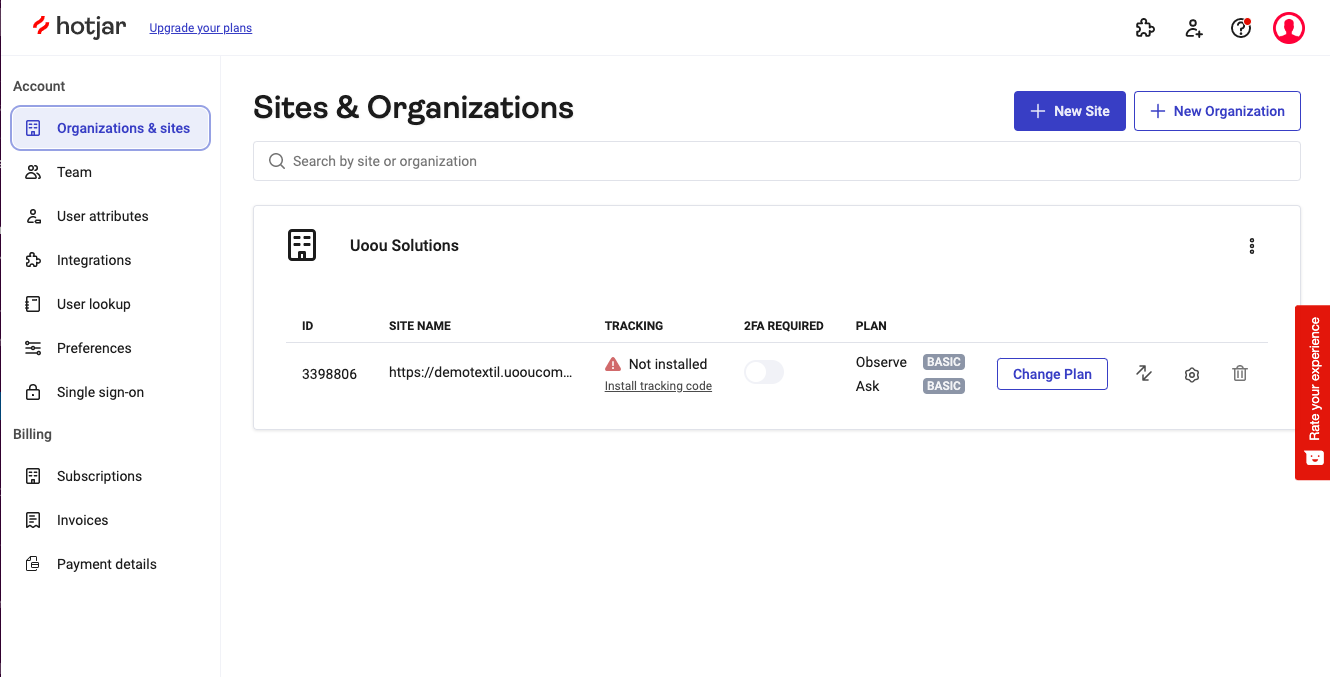Click the search magnifier icon
Image resolution: width=1330 pixels, height=677 pixels.
[x=277, y=161]
